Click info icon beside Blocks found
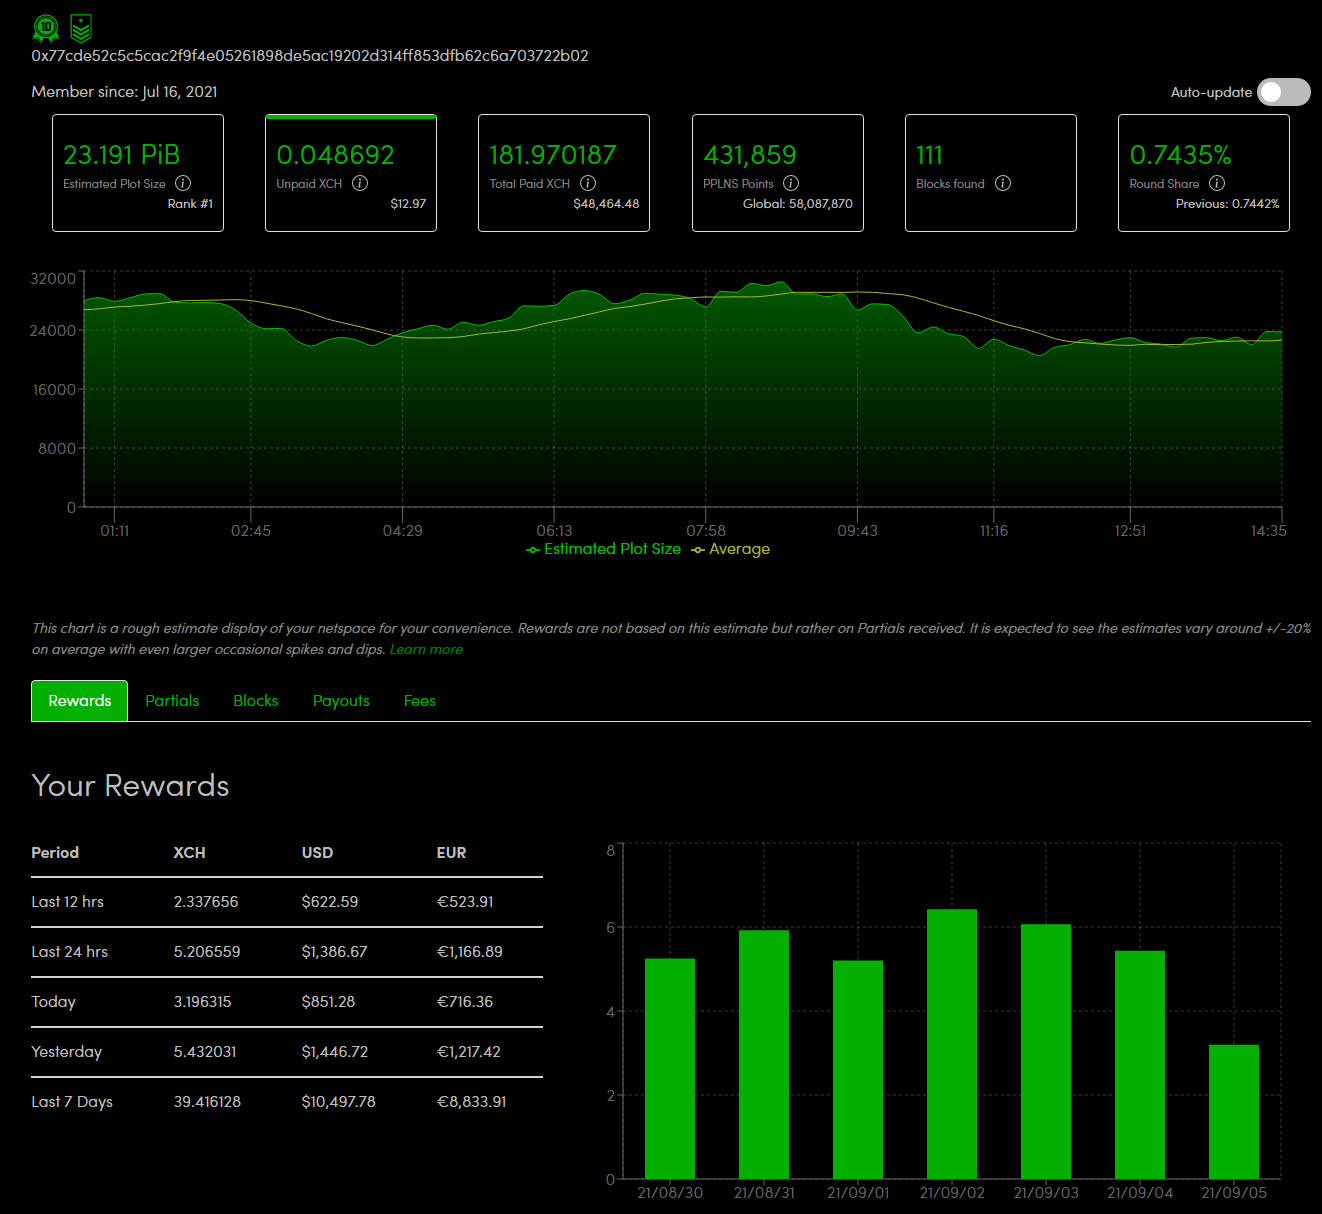The height and width of the screenshot is (1214, 1322). [1003, 183]
